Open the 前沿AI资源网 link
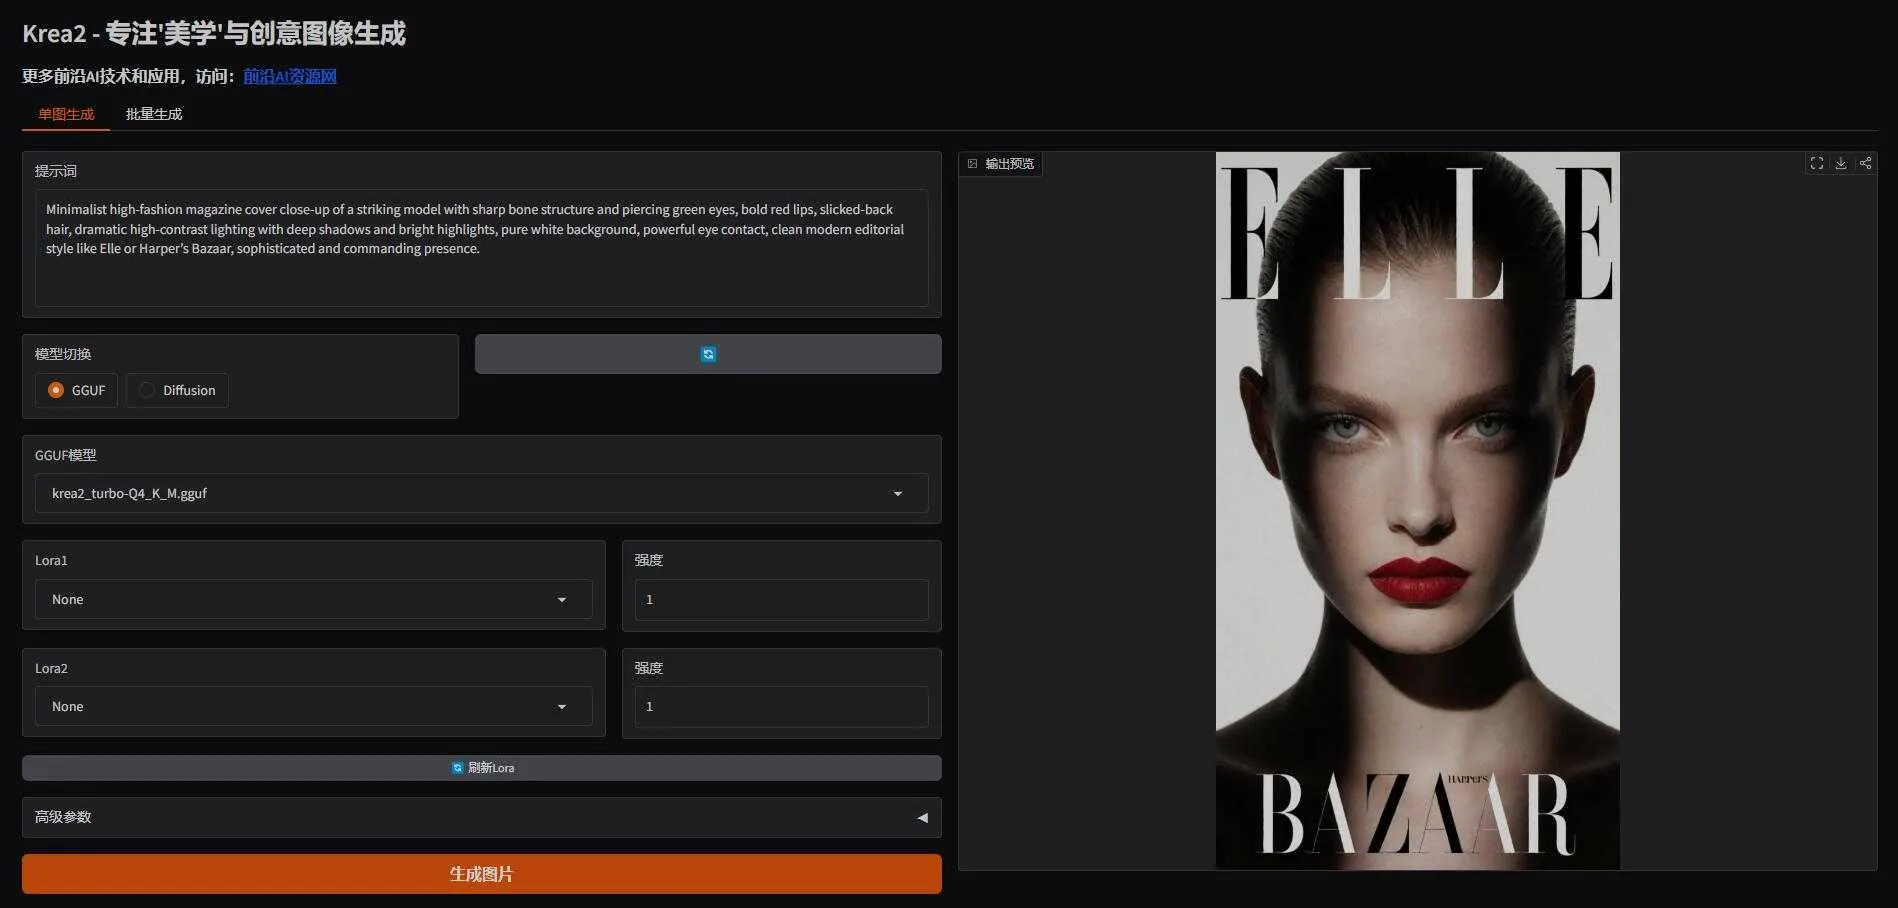Screen dimensions: 1898x908 point(290,76)
